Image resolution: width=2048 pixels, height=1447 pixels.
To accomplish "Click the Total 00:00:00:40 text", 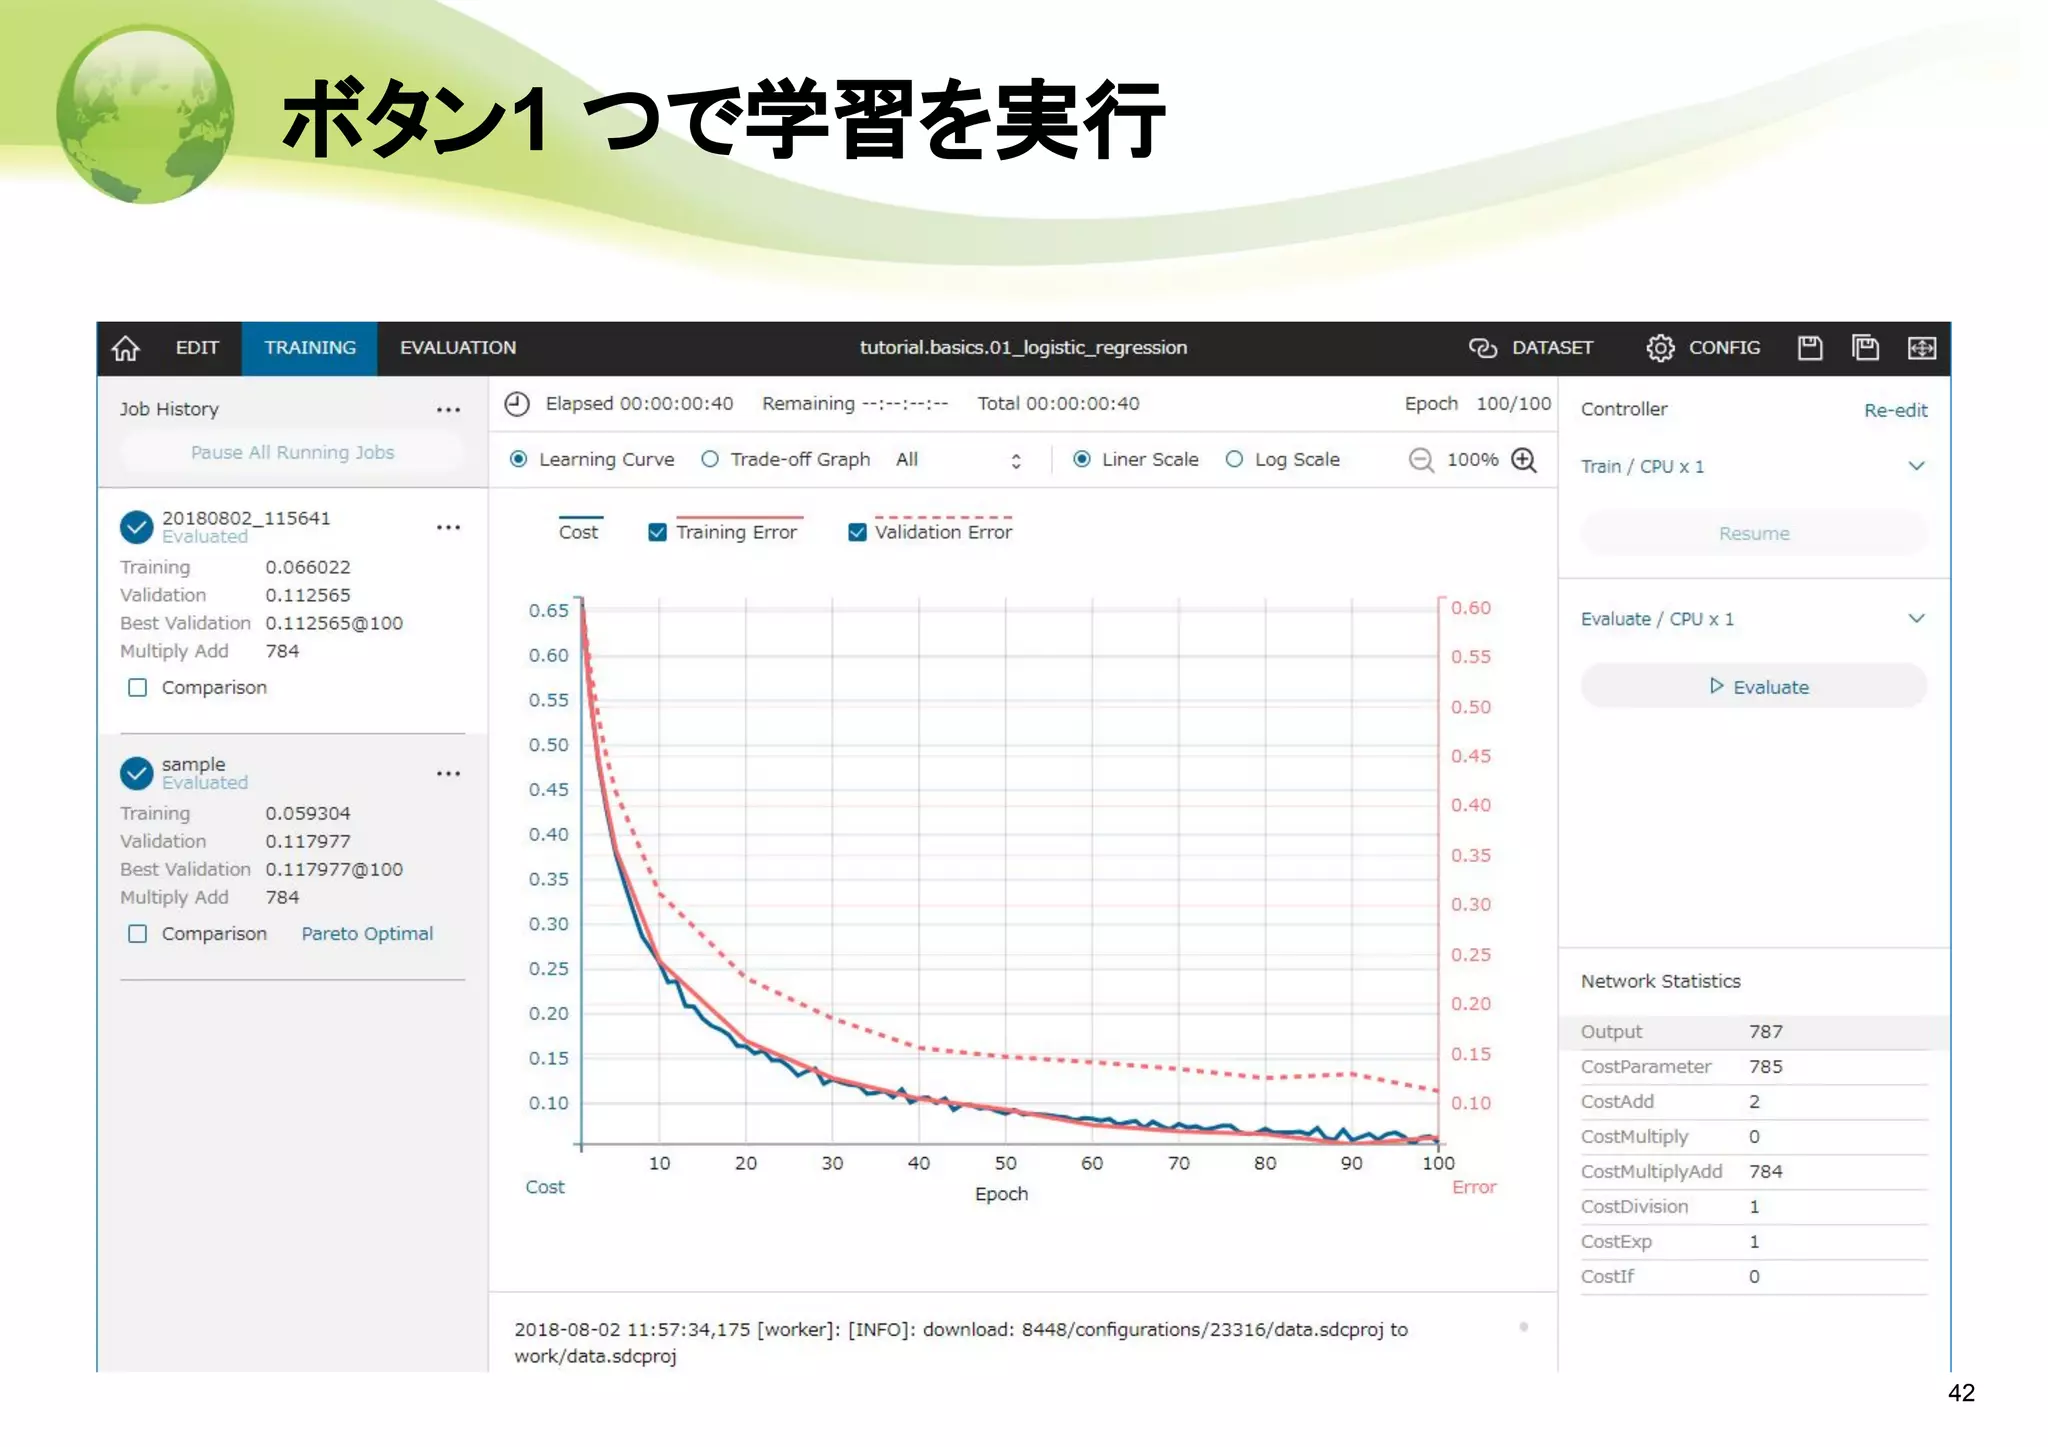I will pos(1058,404).
